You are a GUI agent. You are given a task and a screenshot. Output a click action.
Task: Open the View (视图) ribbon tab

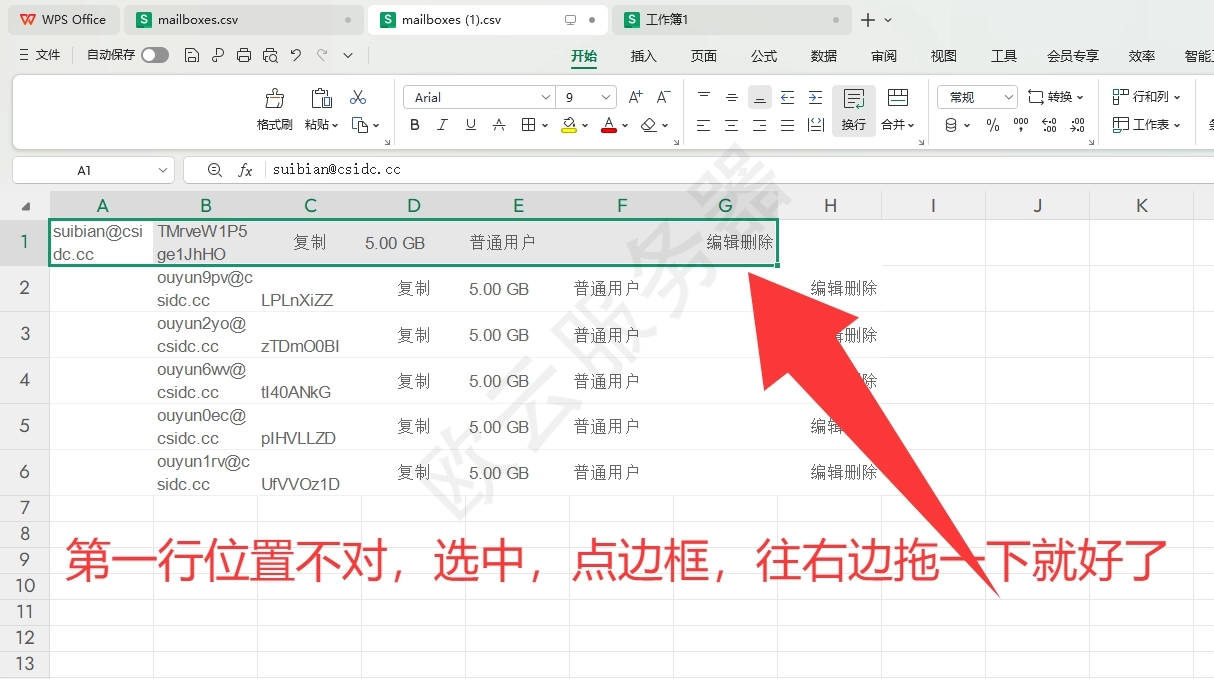click(x=944, y=56)
